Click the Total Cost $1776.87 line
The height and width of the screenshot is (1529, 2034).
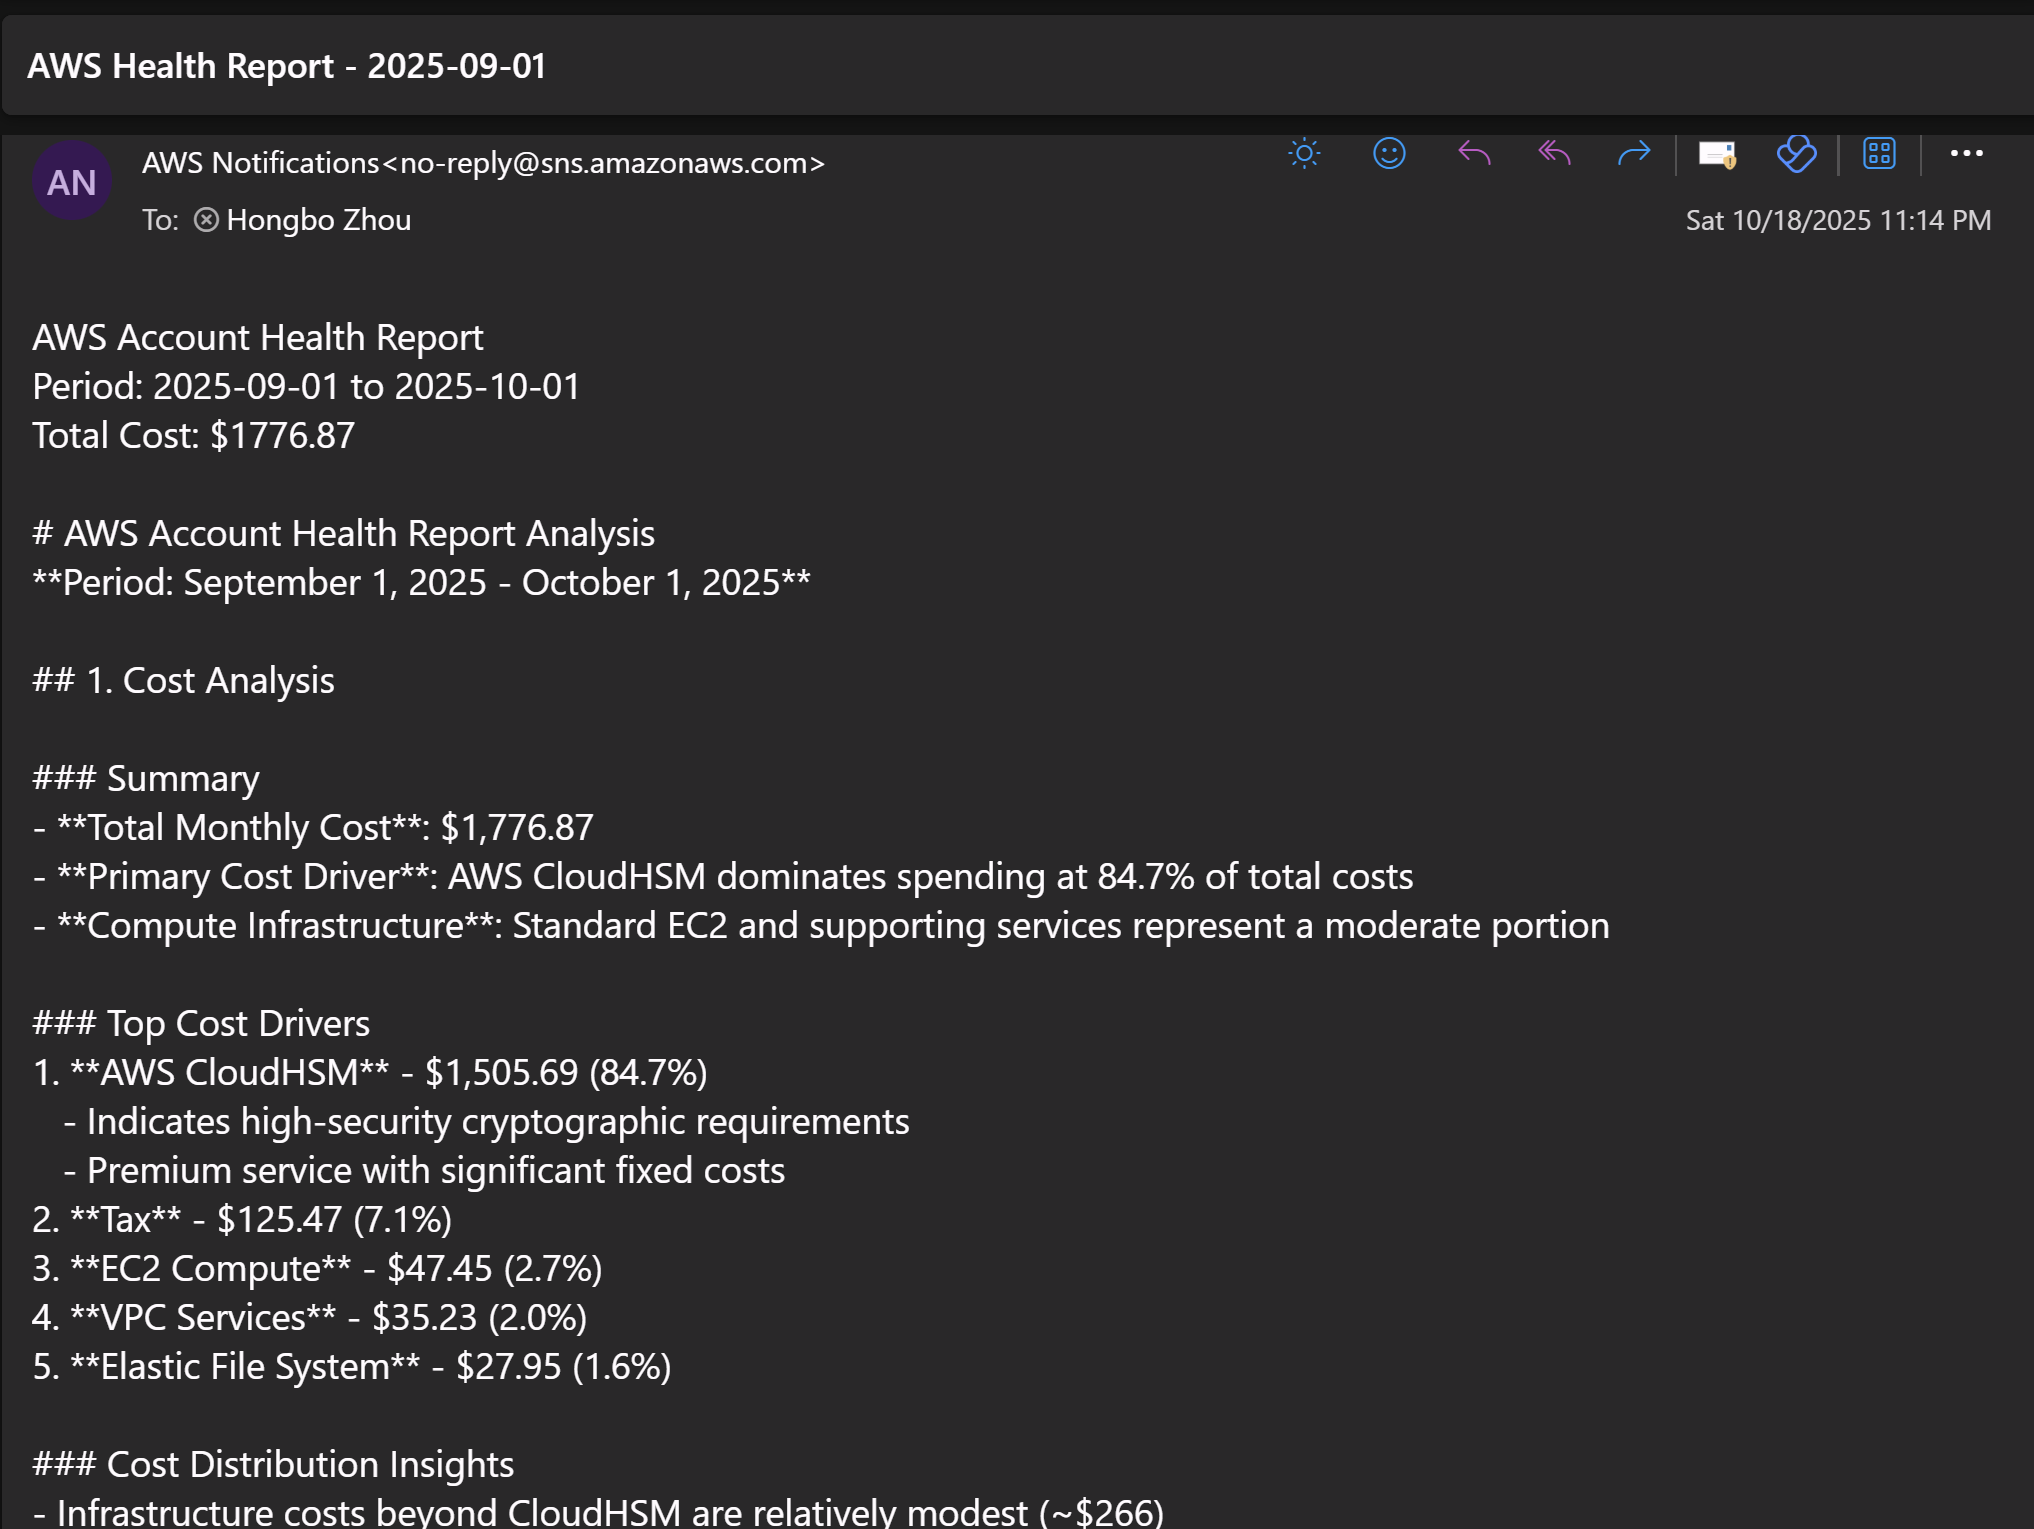[193, 436]
